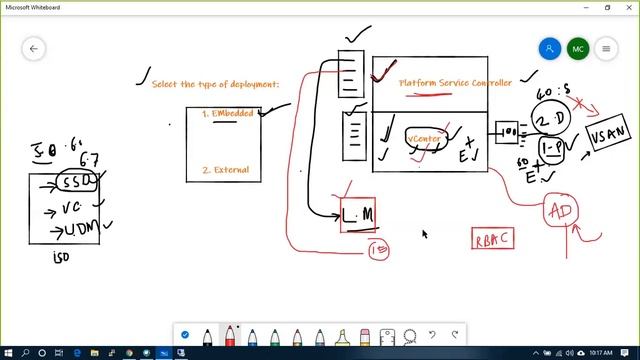Expand hidden system tray icons chevron
Image resolution: width=640 pixels, height=360 pixels.
(536, 353)
